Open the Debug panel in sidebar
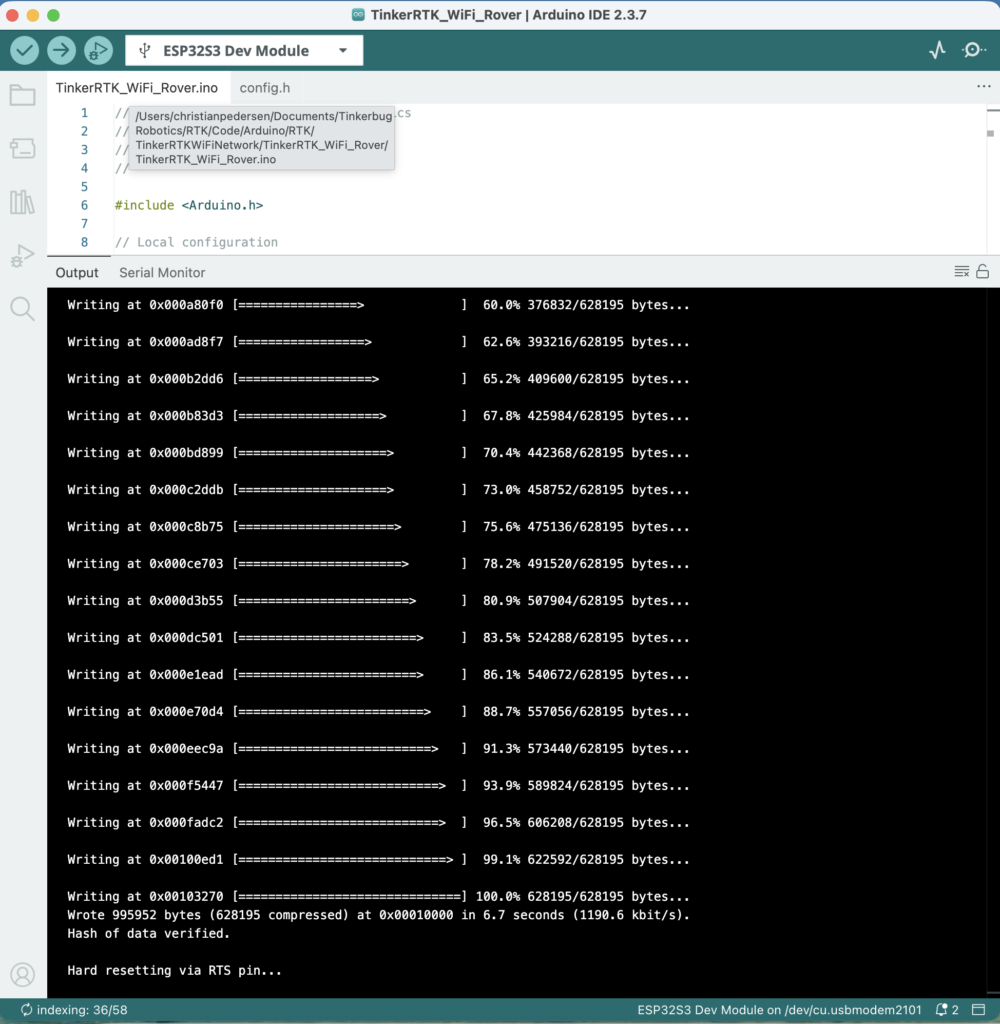1000x1024 pixels. [x=22, y=256]
